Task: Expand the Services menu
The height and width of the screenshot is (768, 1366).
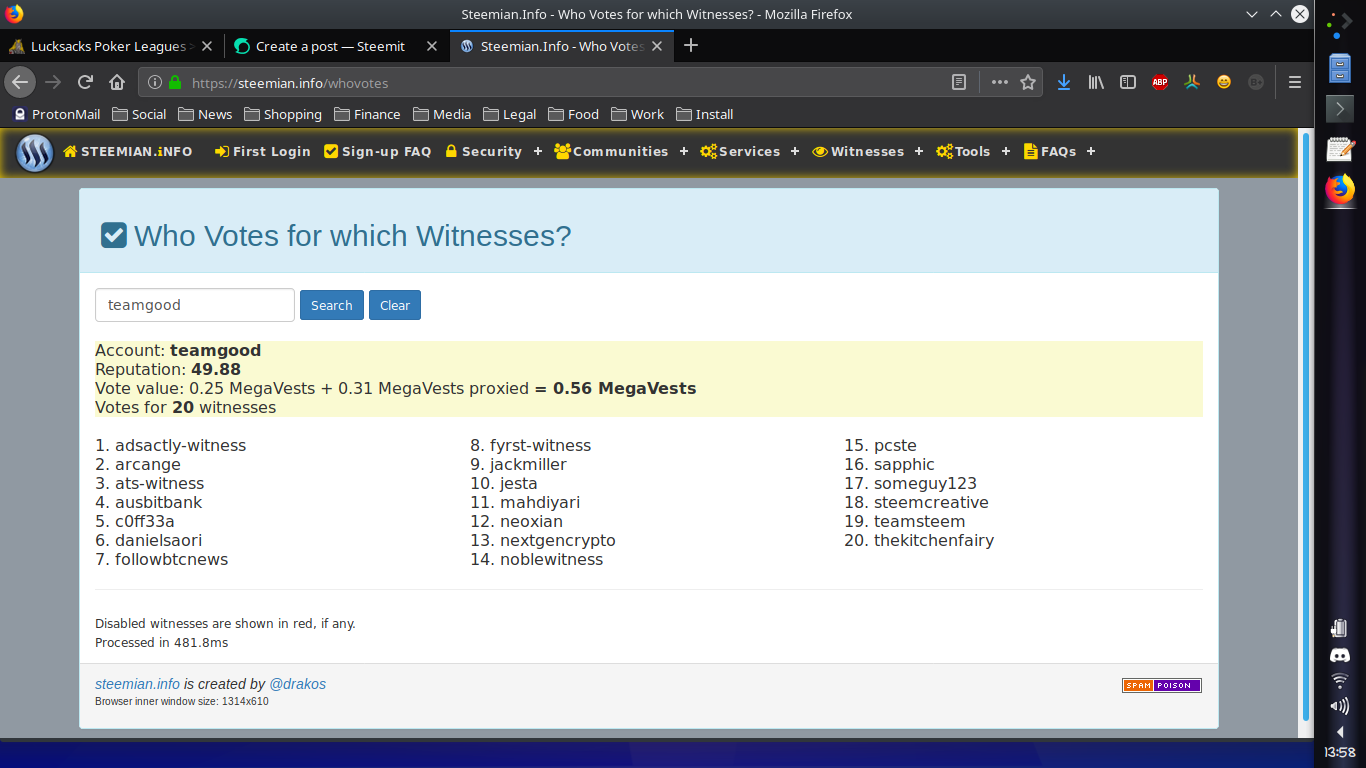Action: click(x=750, y=152)
